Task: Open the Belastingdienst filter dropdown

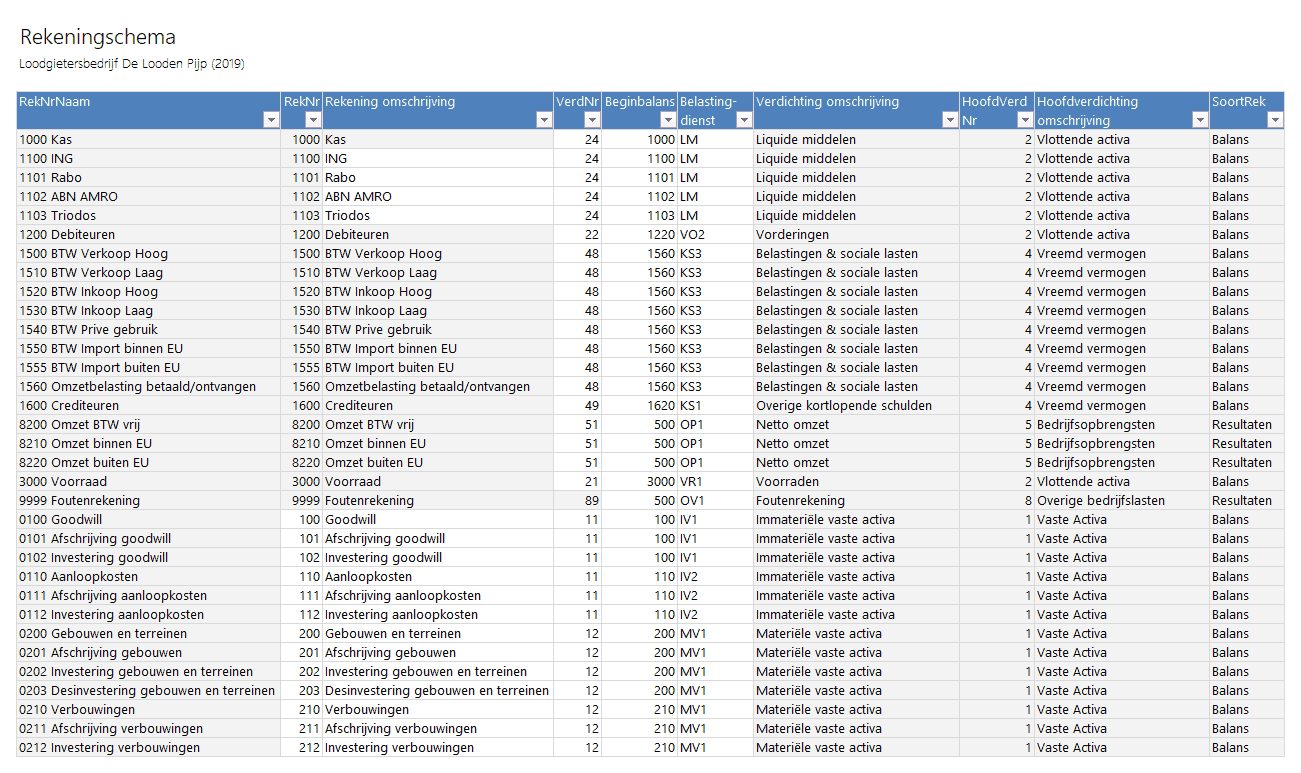Action: (x=743, y=120)
